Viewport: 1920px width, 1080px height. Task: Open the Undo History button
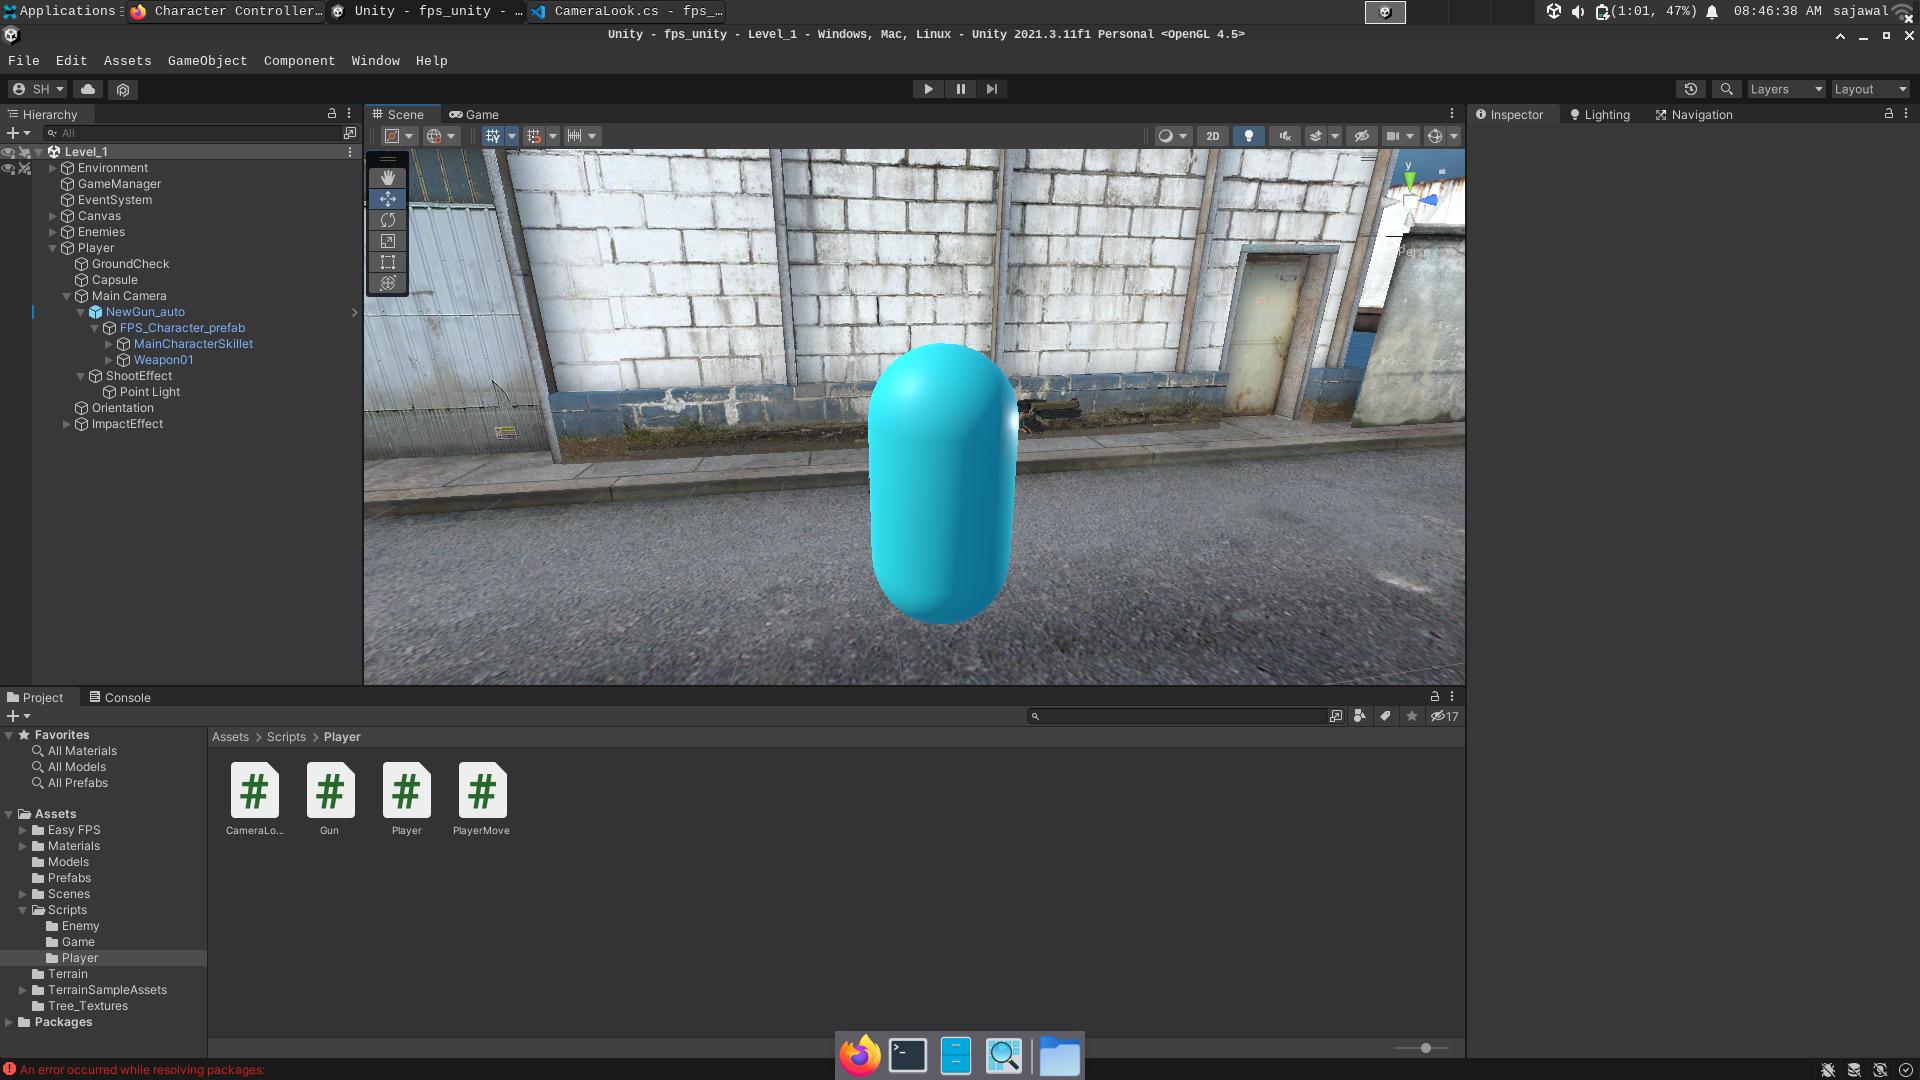click(x=1690, y=89)
